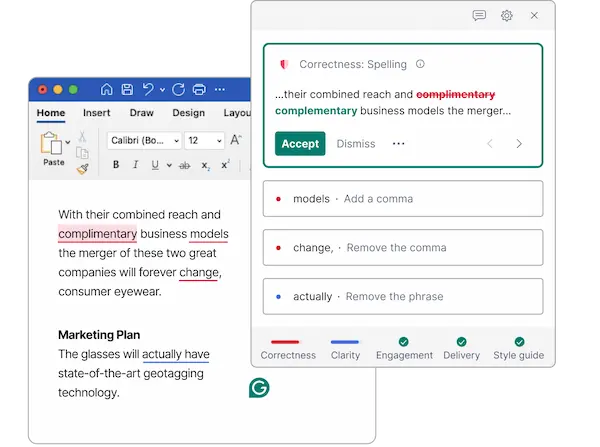
Task: Open the Undo history dropdown arrow
Action: pos(162,90)
